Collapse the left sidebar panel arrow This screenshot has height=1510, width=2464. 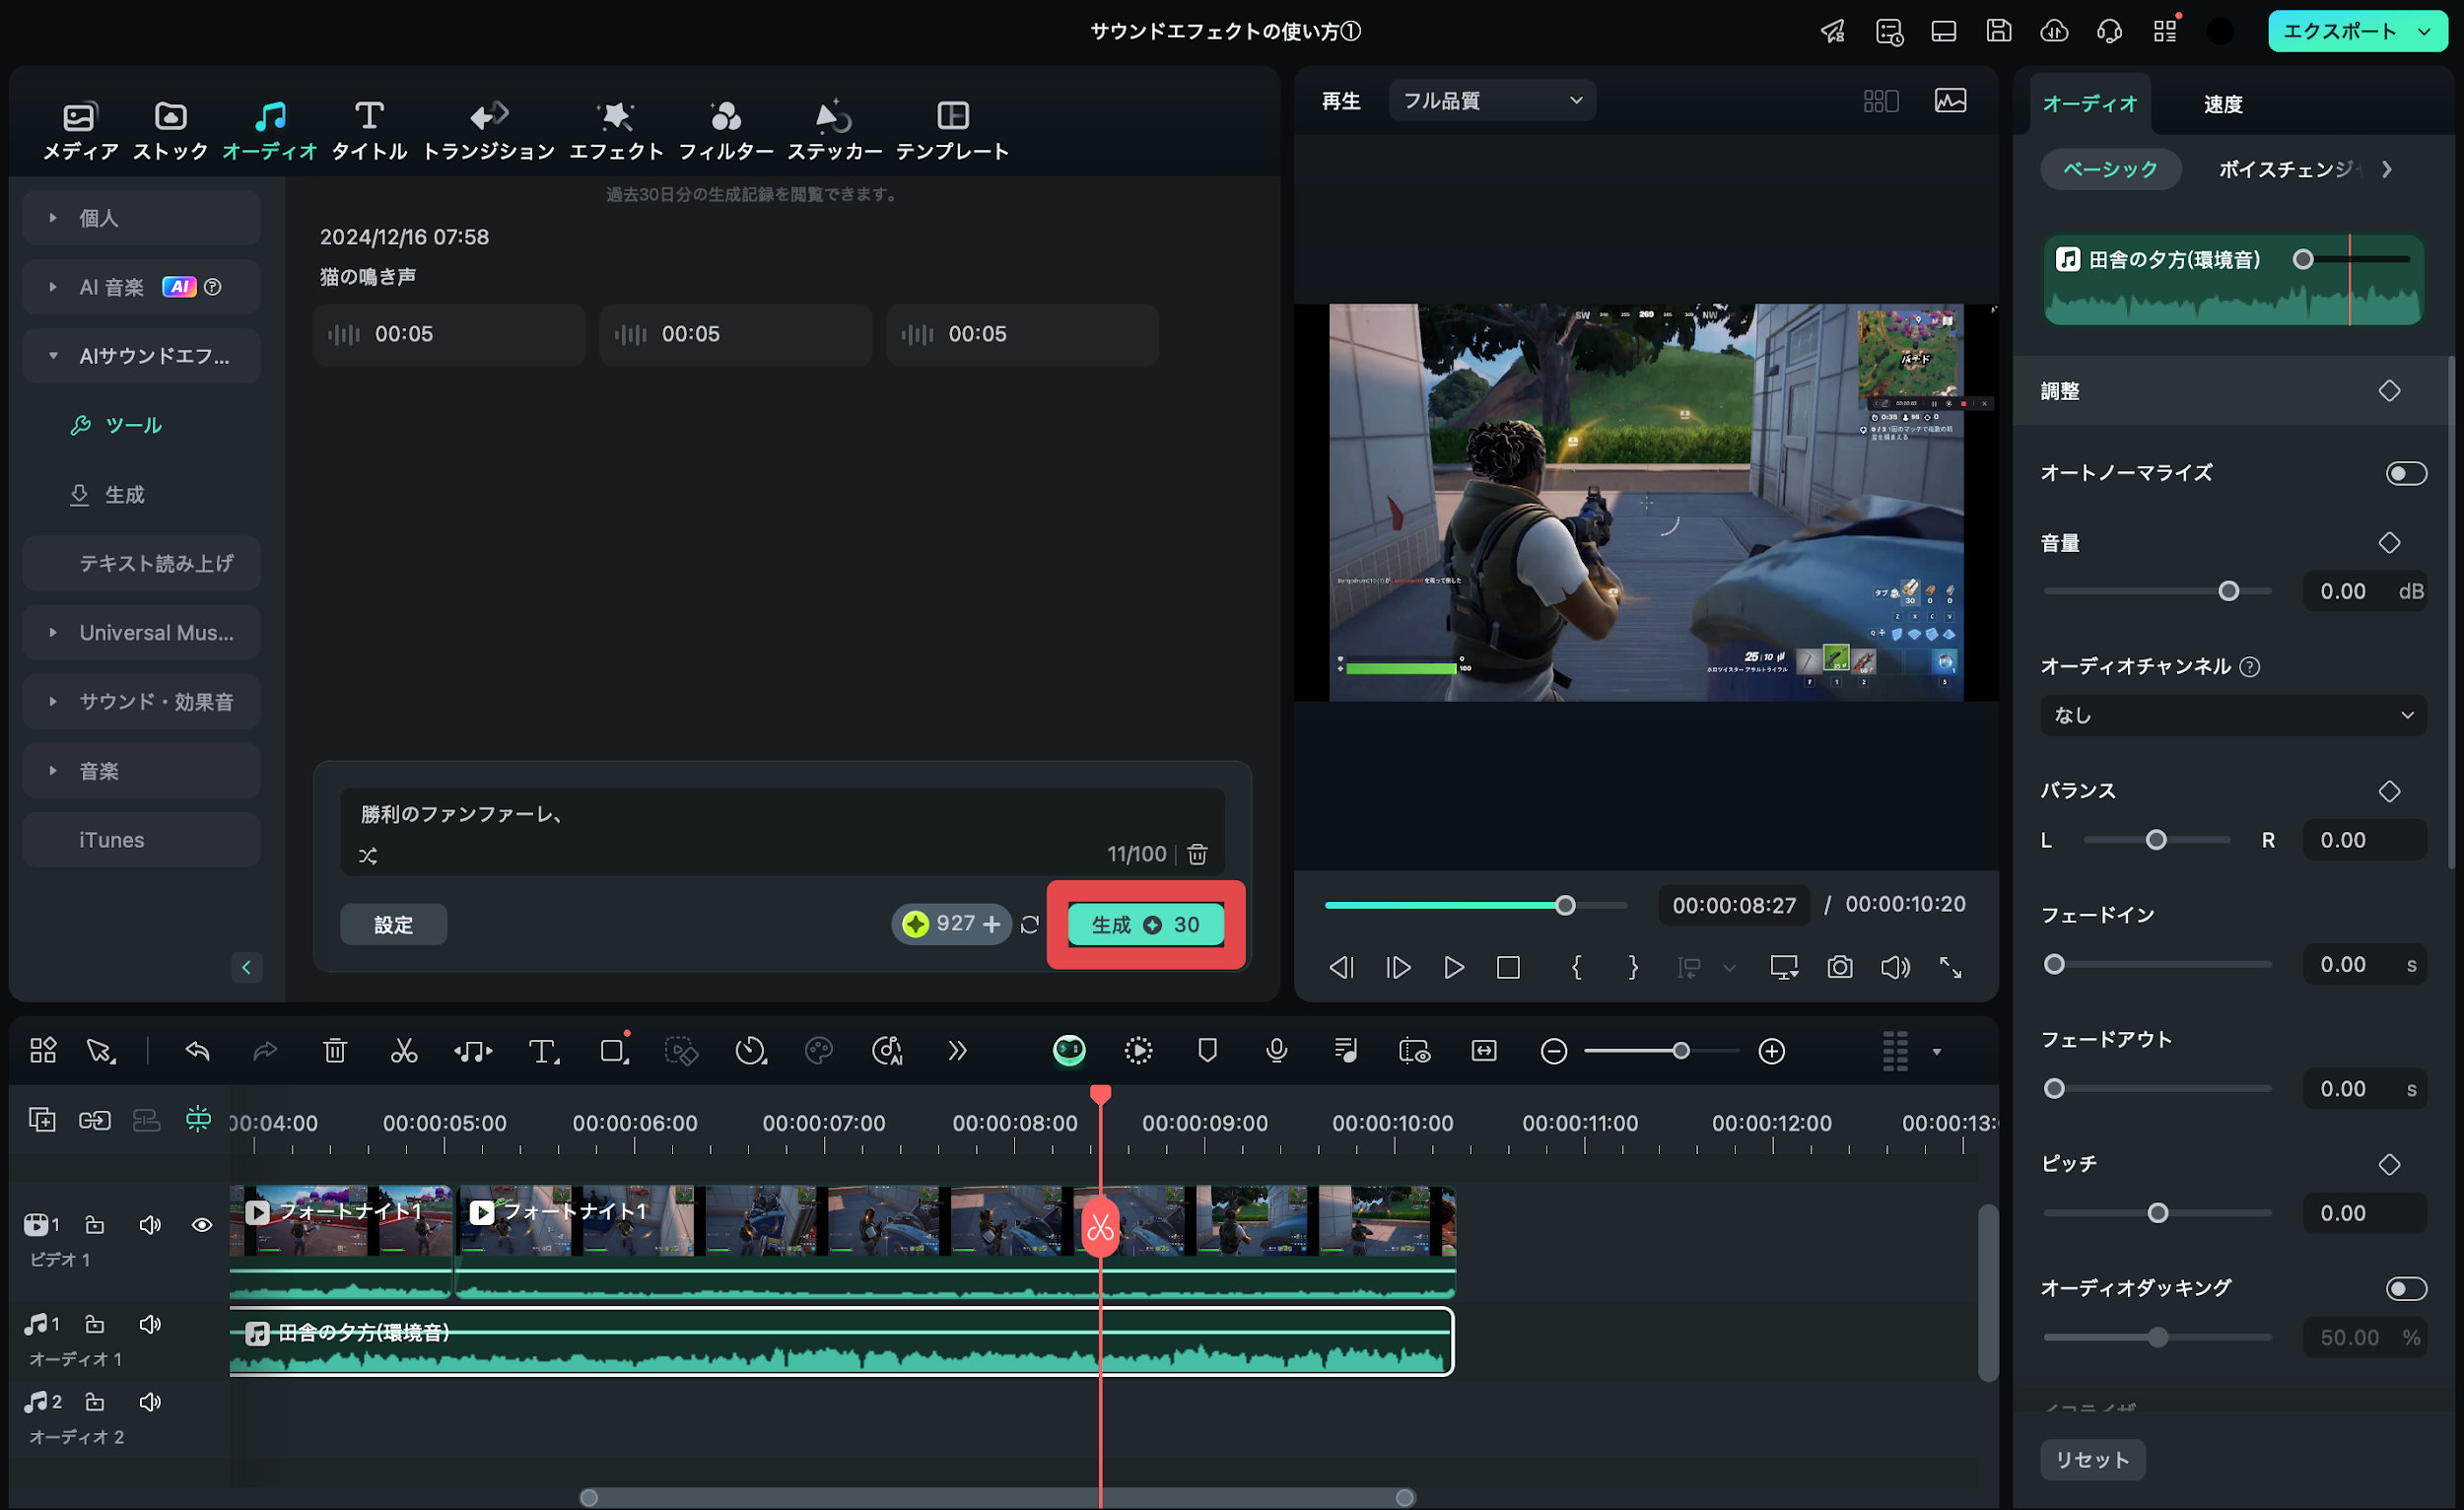pyautogui.click(x=246, y=967)
